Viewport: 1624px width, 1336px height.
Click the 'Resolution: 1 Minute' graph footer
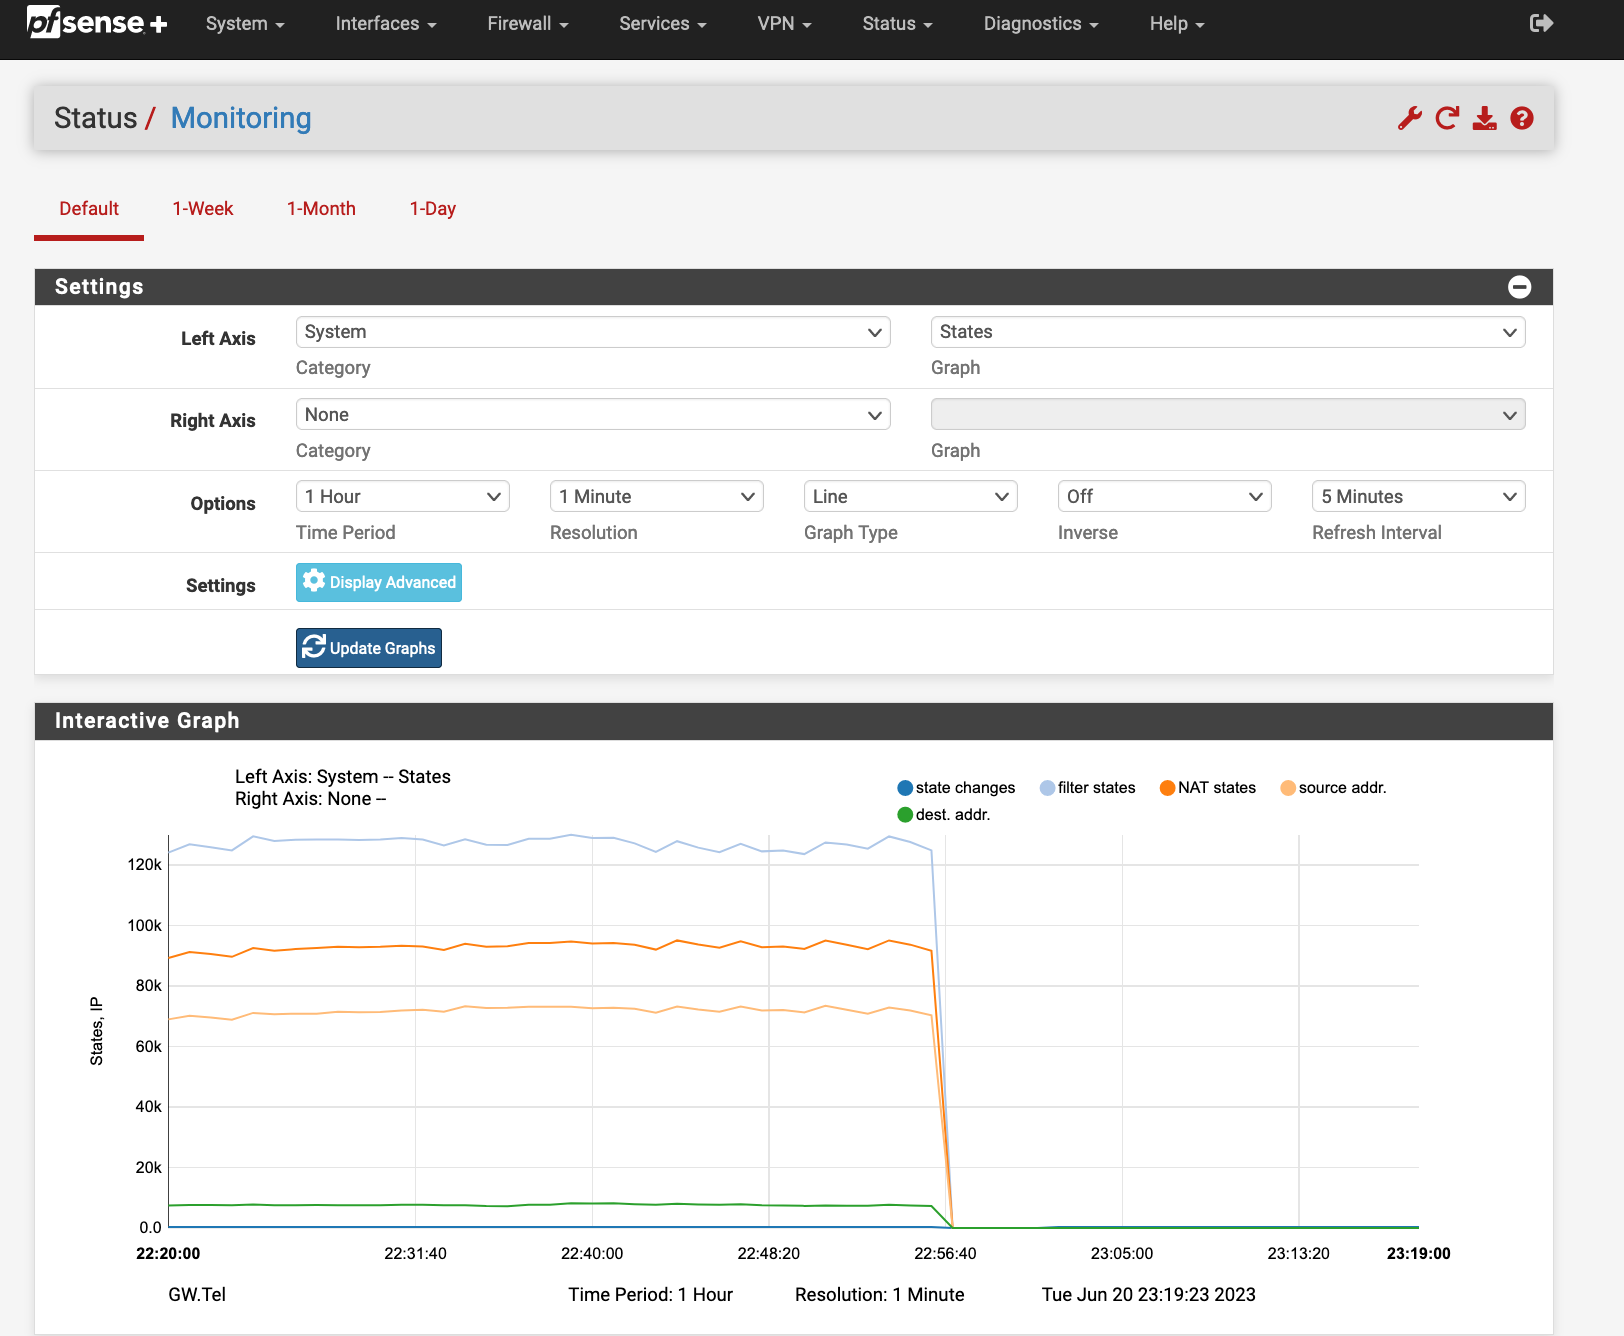pos(880,1295)
